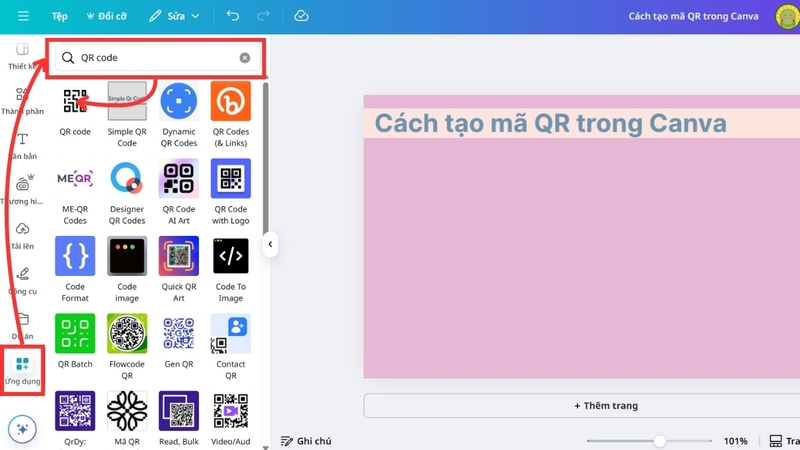
Task: Select the canvas heading text
Action: (551, 123)
